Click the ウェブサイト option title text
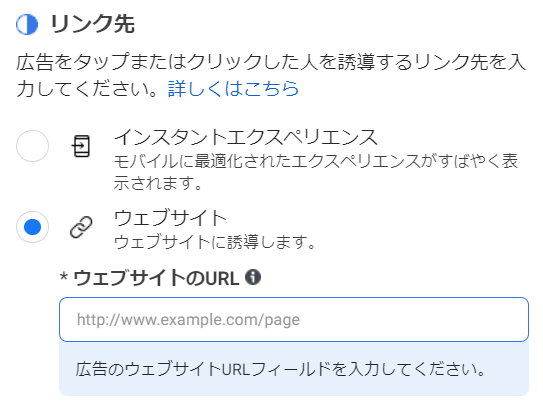The width and height of the screenshot is (543, 409). coord(170,218)
